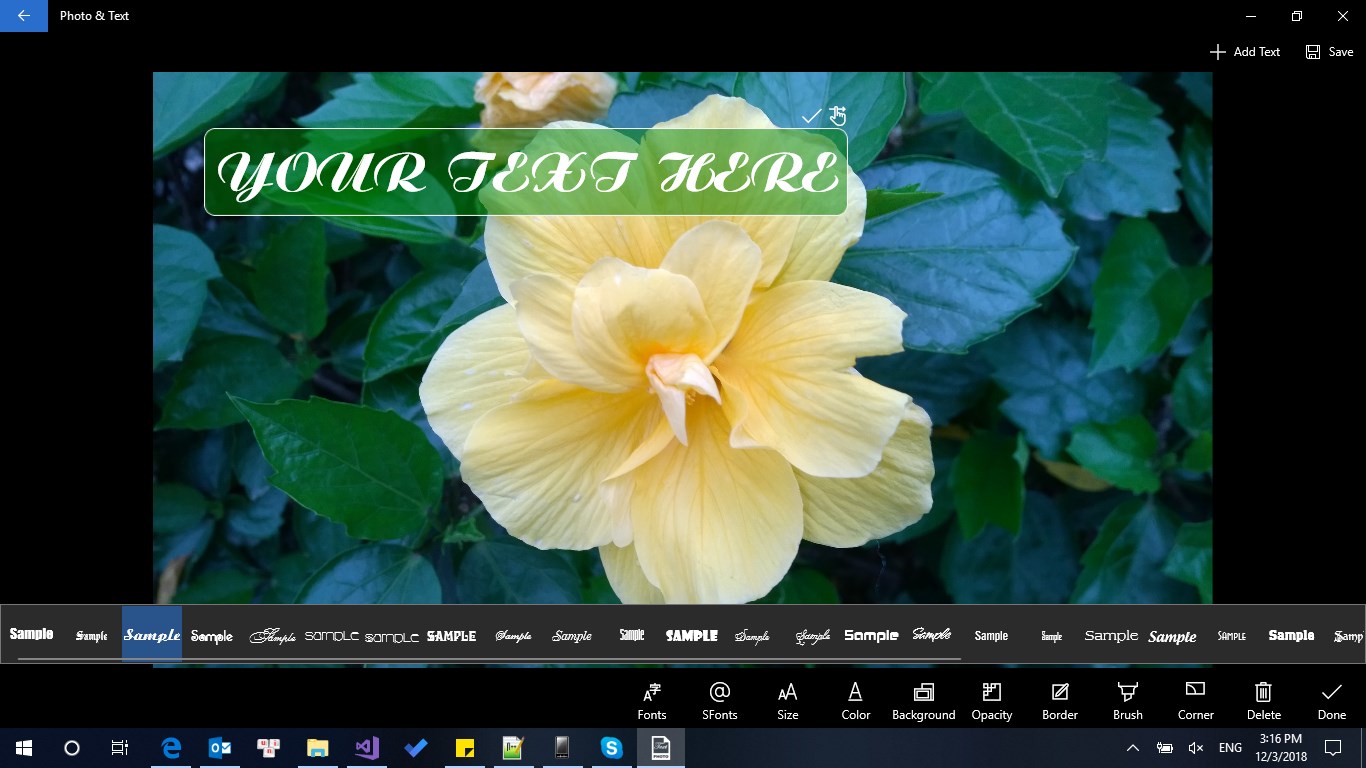Open the text Color tool
The image size is (1366, 768).
(x=856, y=701)
